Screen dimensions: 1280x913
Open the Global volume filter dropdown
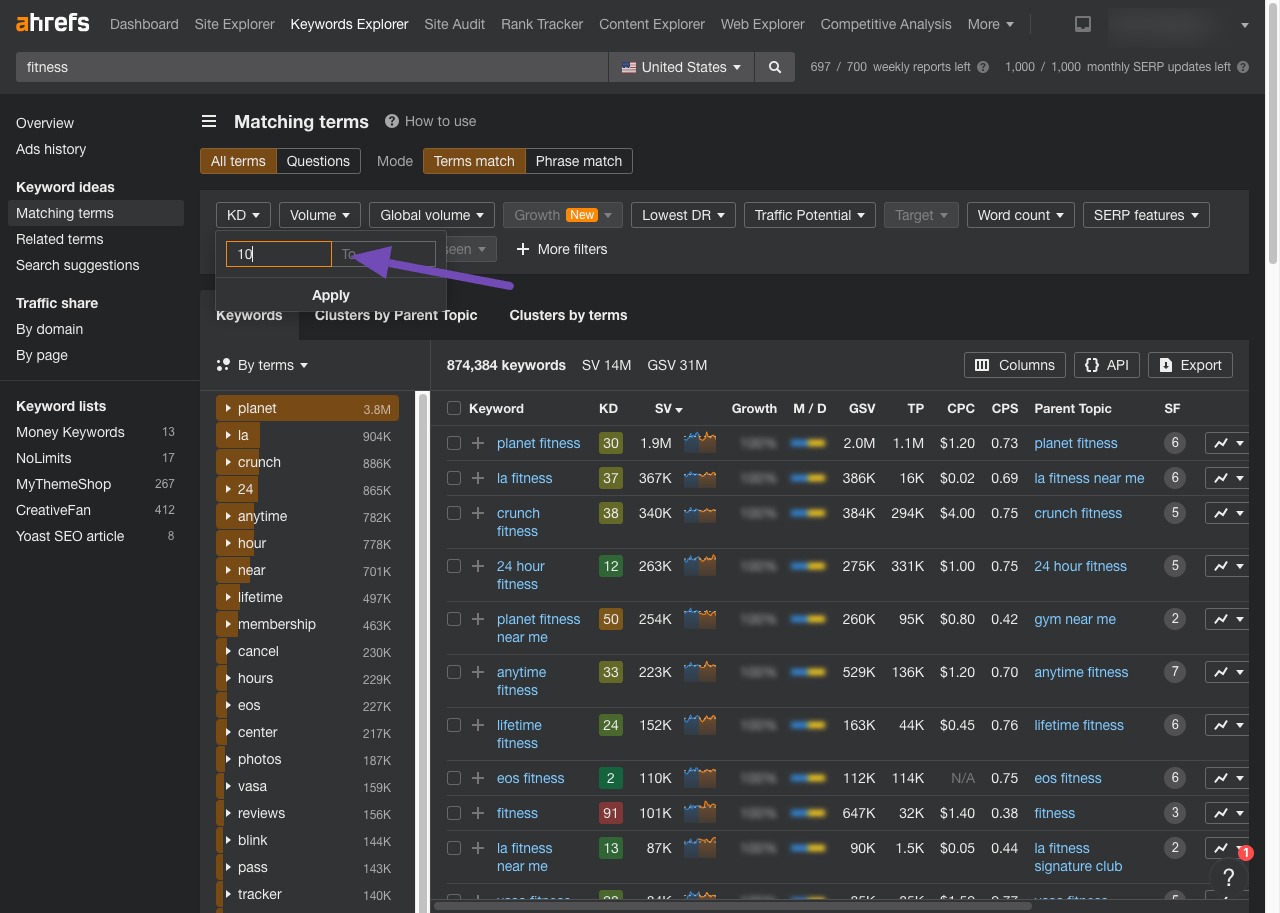[x=432, y=215]
